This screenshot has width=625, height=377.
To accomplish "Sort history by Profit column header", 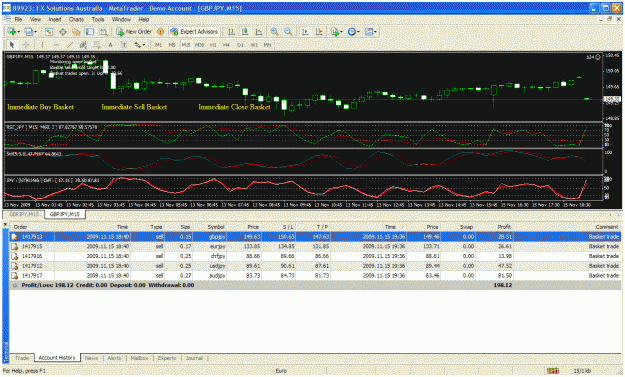I will (504, 227).
